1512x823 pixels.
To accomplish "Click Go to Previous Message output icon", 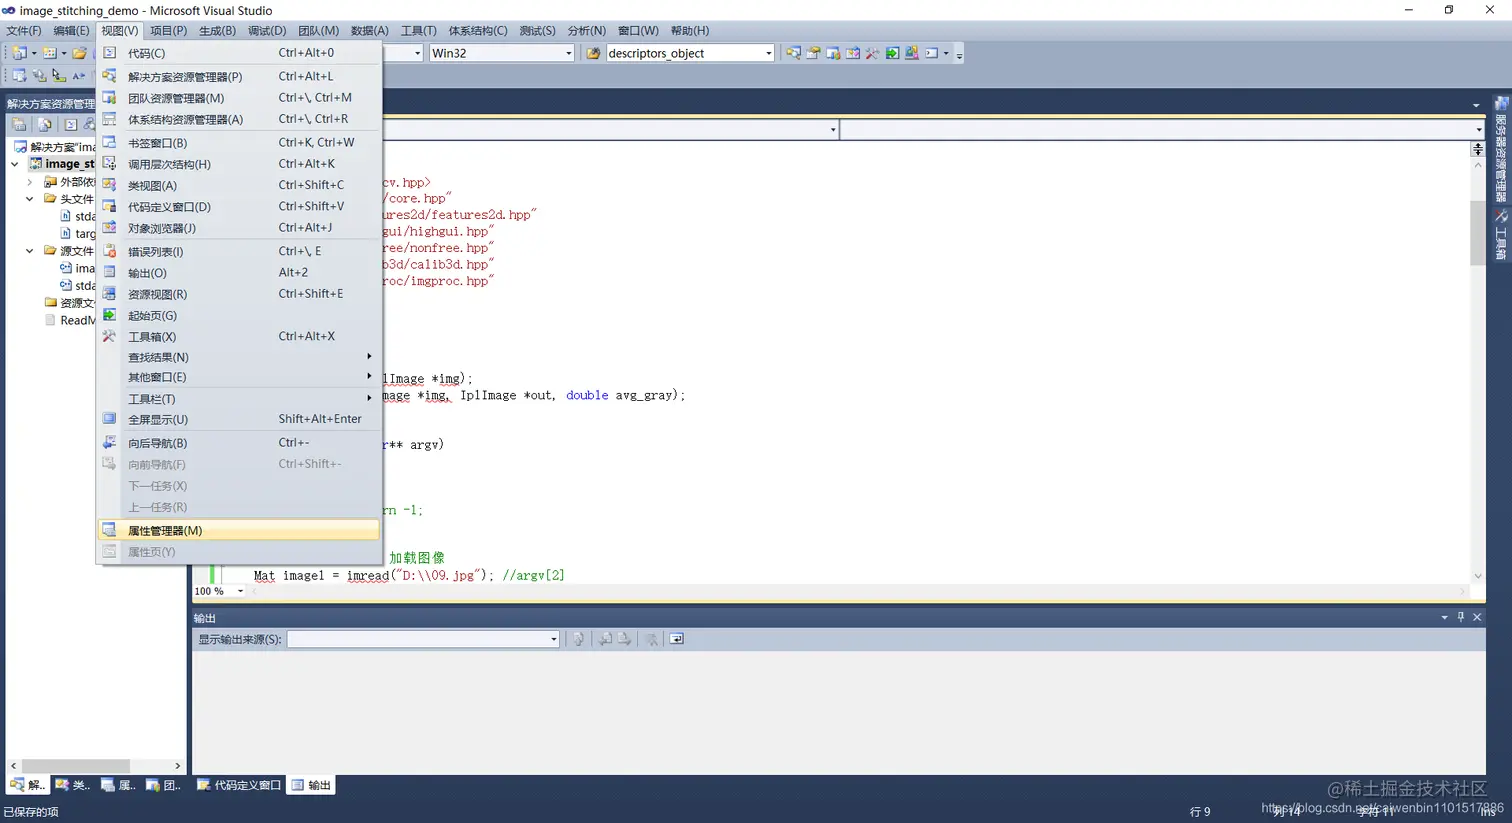I will coord(605,639).
